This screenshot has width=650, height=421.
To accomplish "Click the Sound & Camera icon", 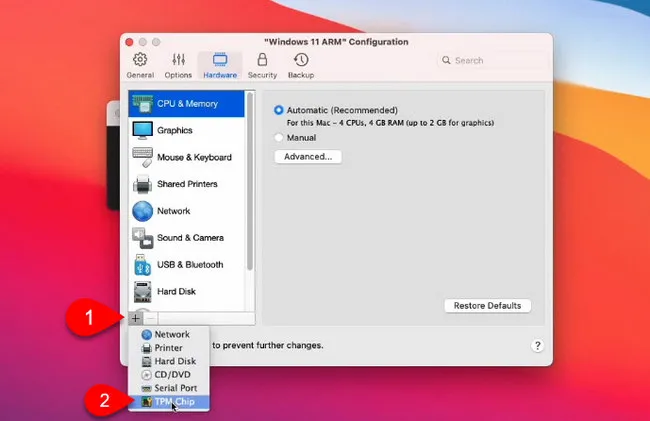I will [143, 238].
